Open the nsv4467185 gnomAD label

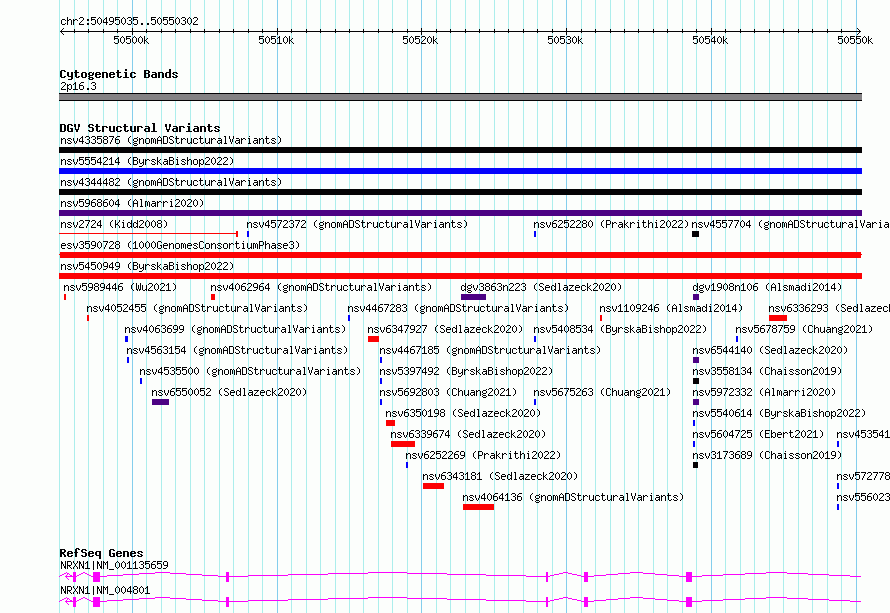coord(490,350)
